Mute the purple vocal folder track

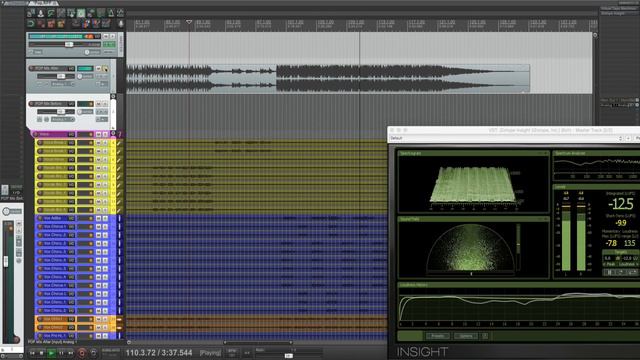click(x=98, y=134)
